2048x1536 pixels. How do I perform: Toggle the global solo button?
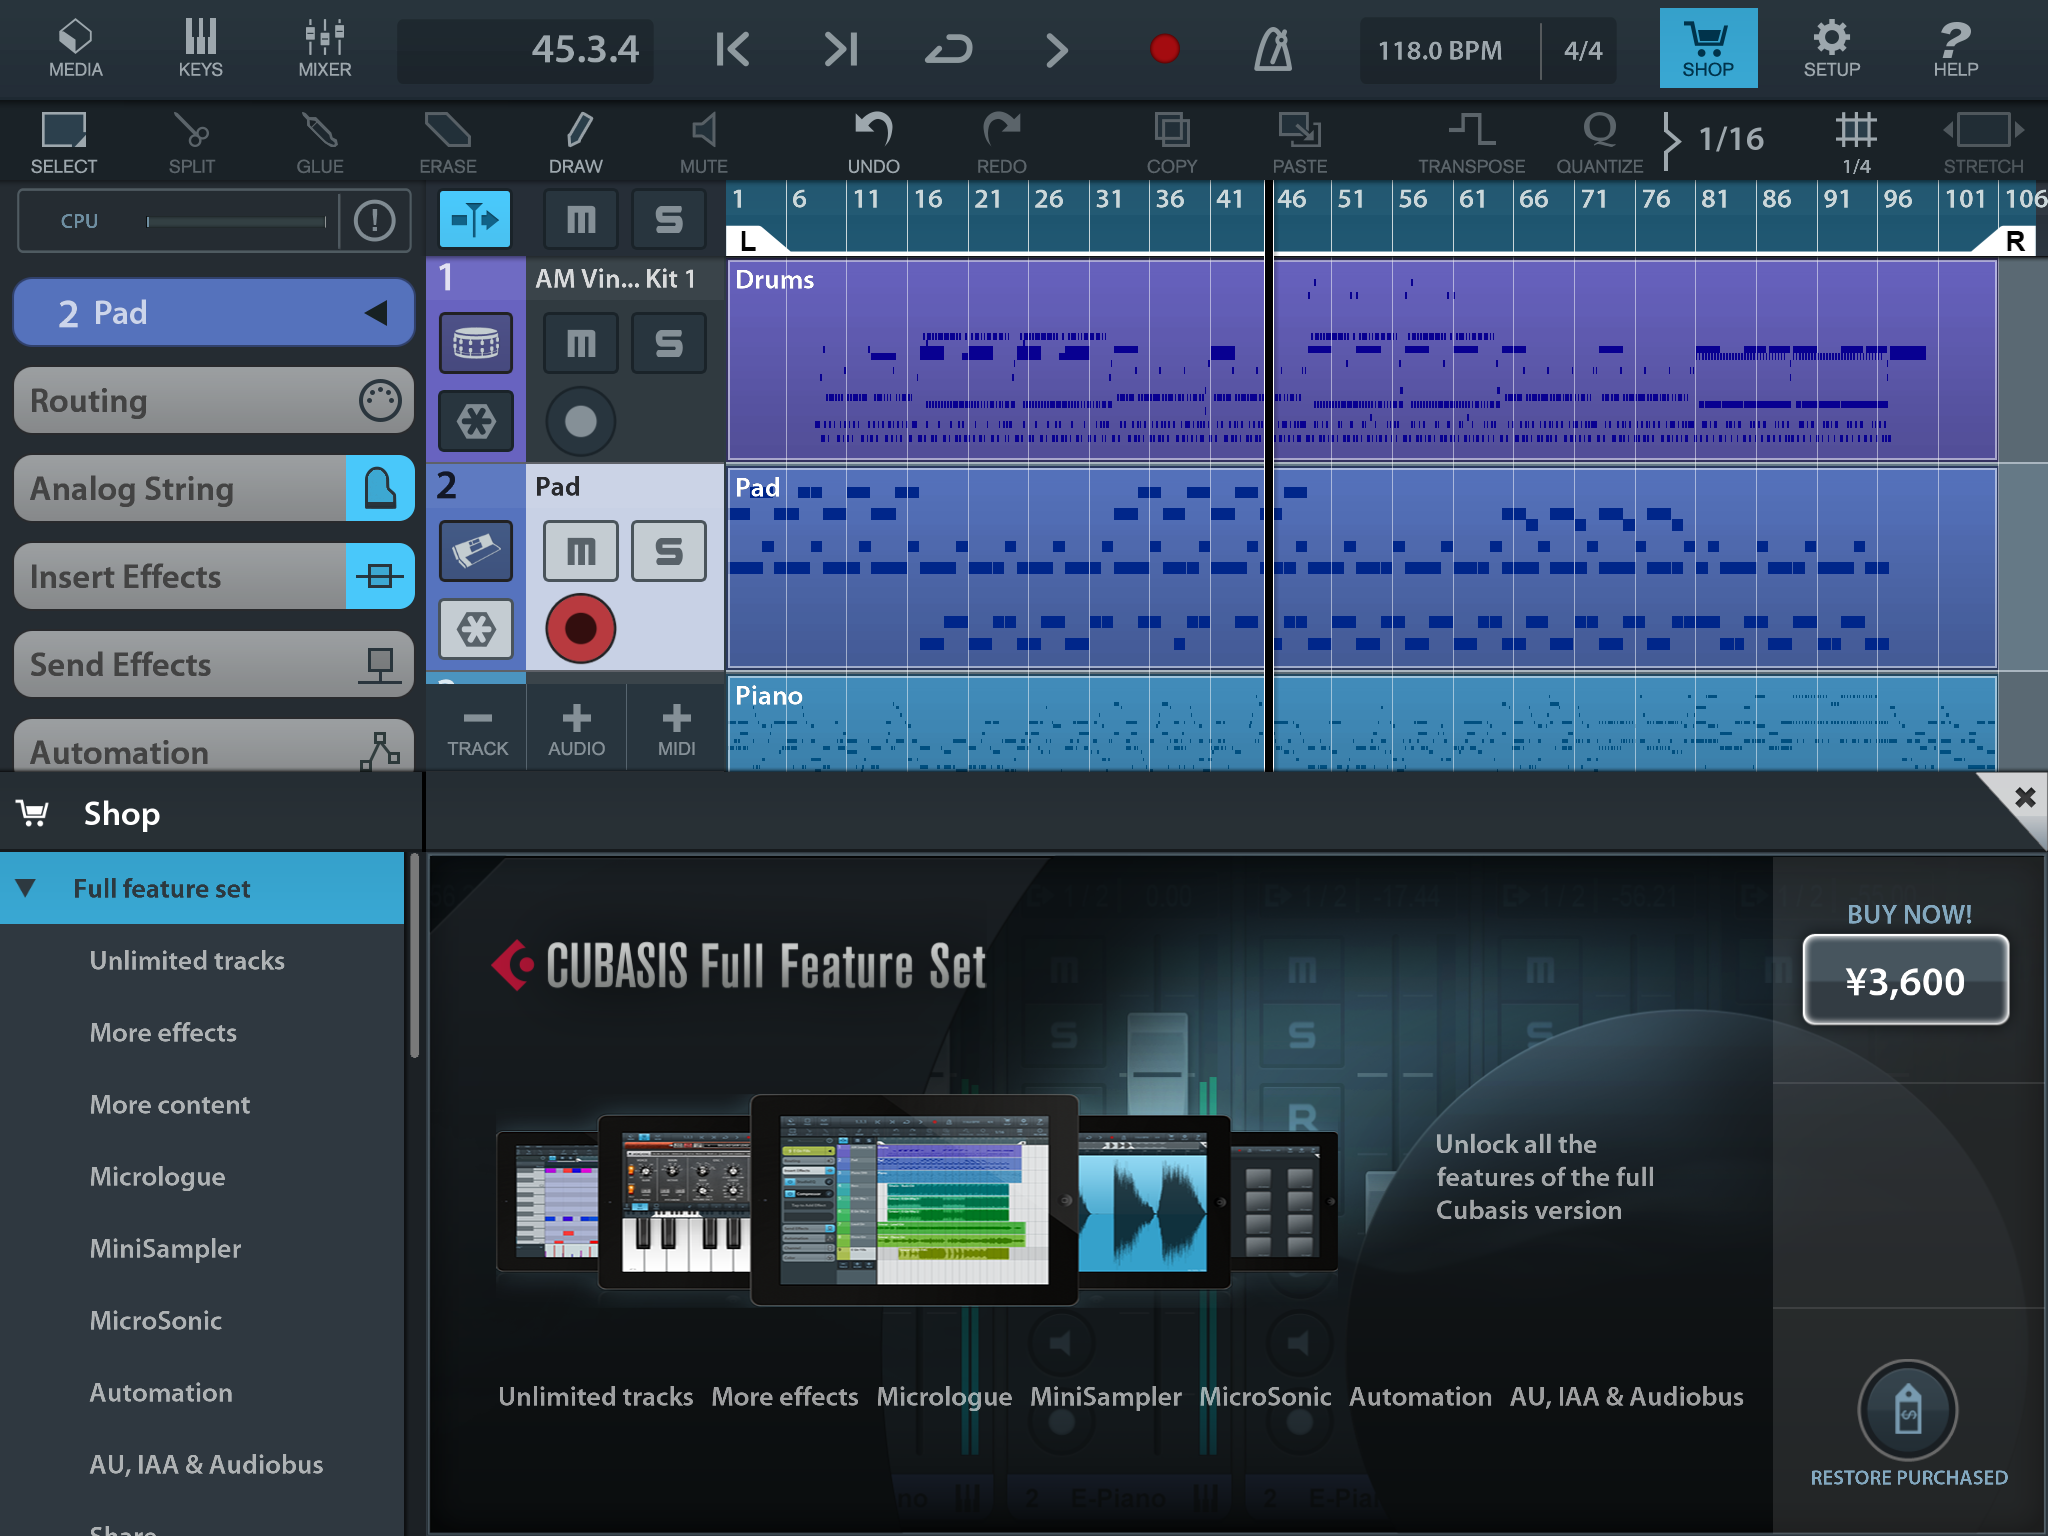click(x=669, y=219)
